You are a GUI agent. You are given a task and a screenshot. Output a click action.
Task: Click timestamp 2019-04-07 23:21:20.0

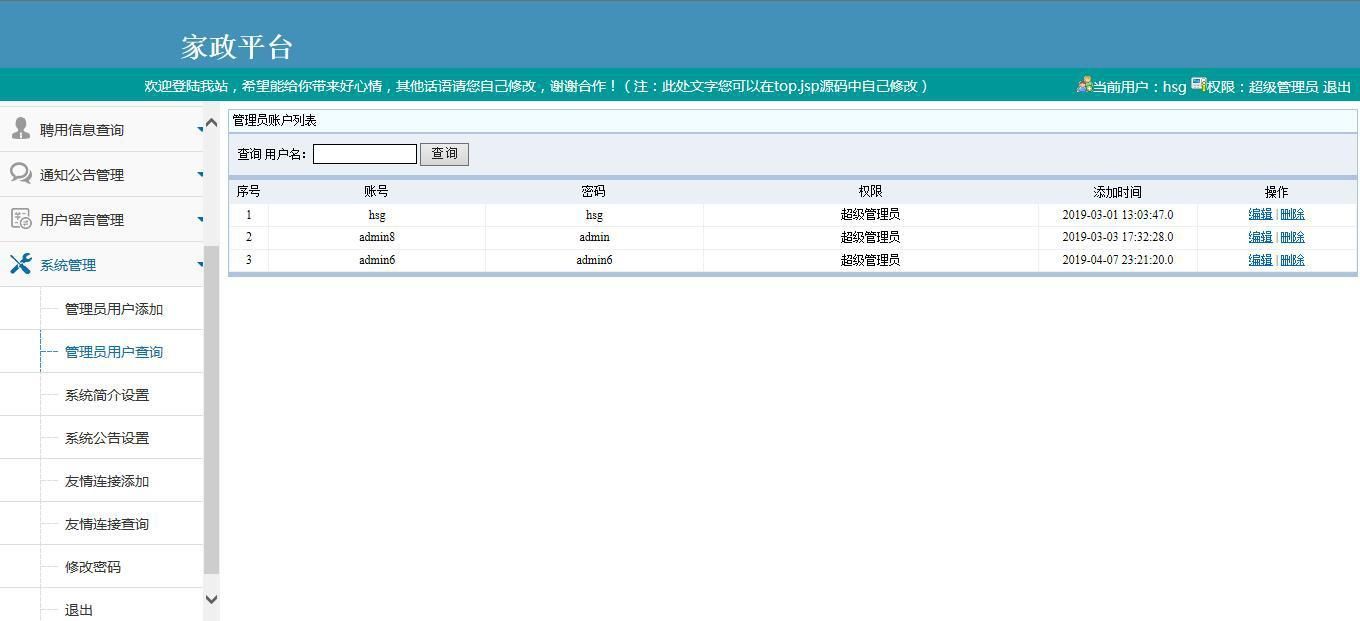1117,260
